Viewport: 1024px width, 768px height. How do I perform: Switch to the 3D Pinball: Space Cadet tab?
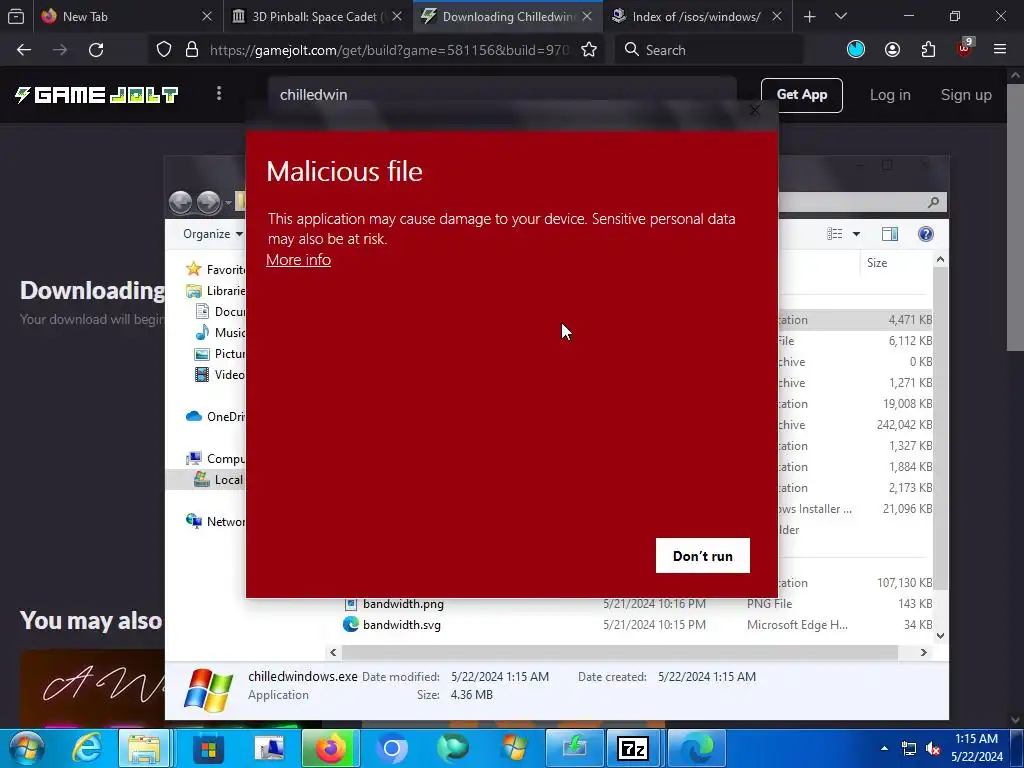[x=315, y=17]
